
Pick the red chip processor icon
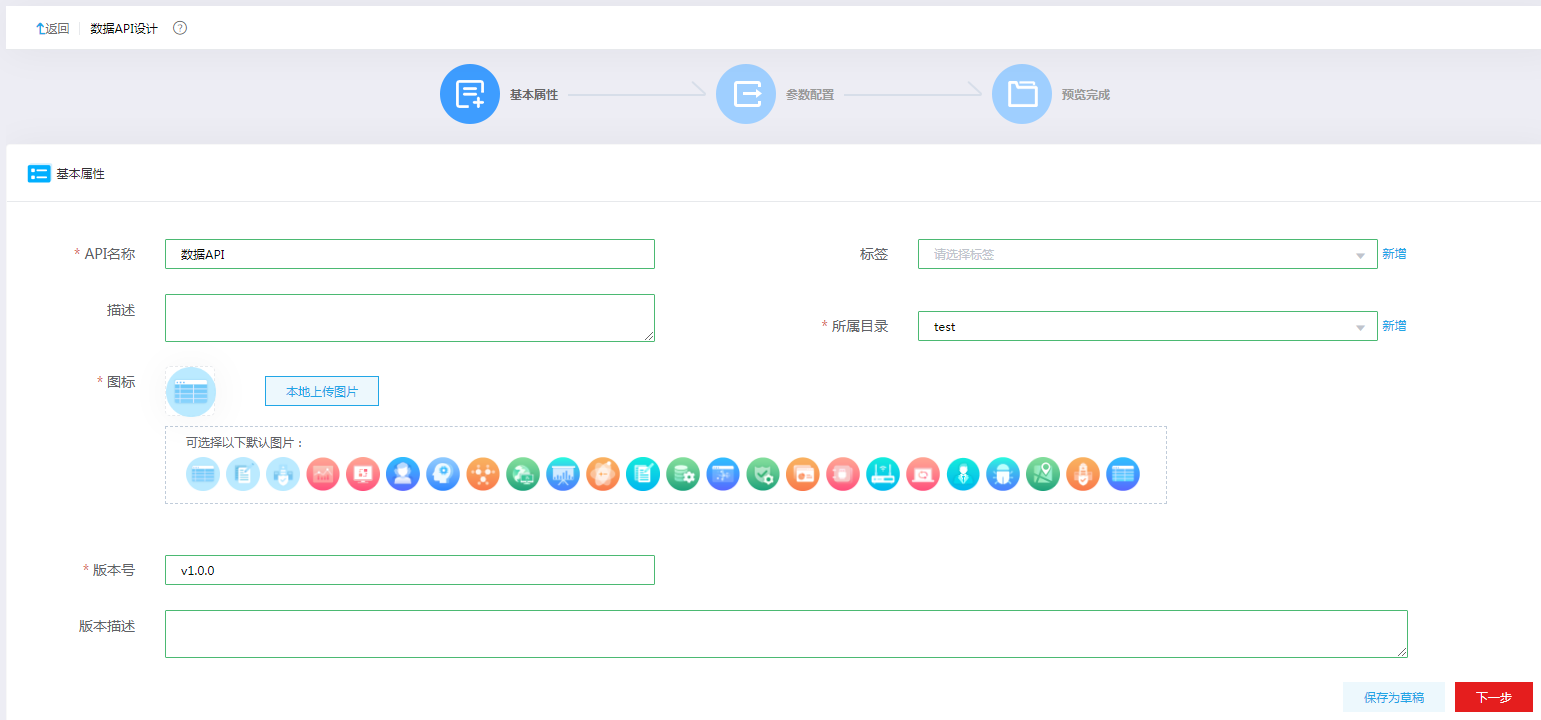pyautogui.click(x=843, y=474)
